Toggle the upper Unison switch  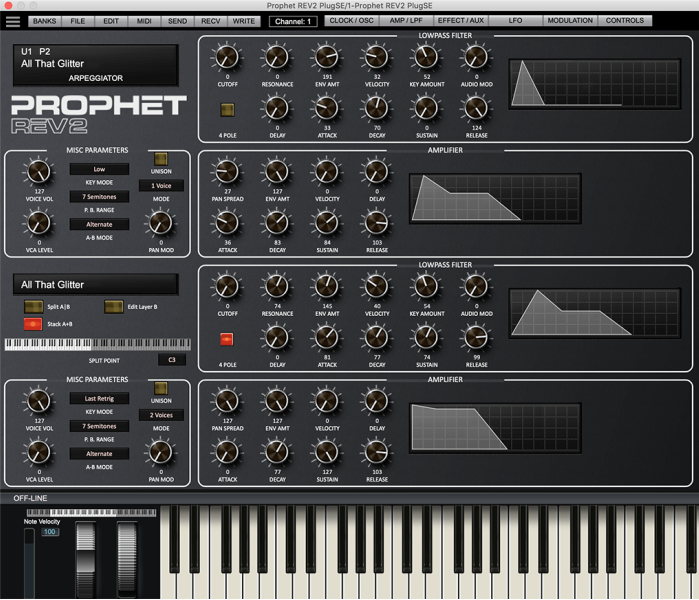point(161,159)
